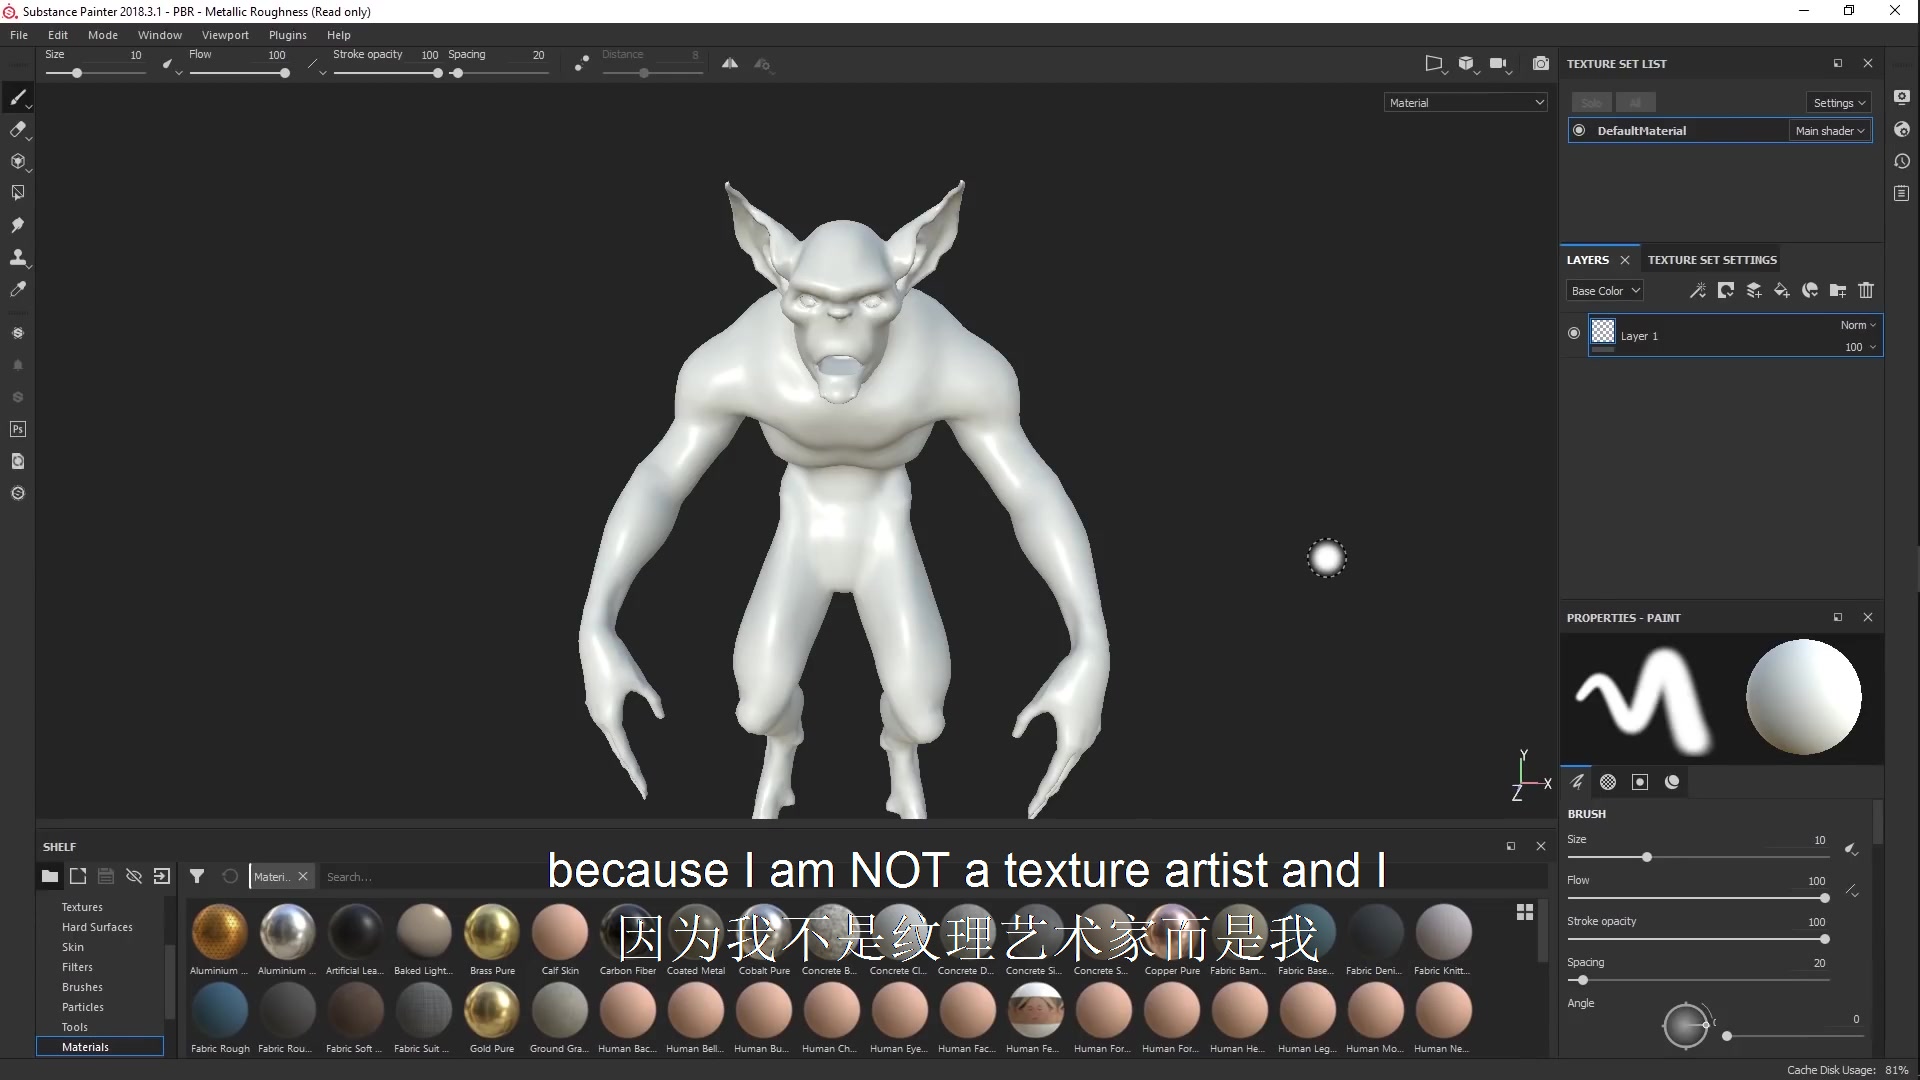Add effect to Layer 1 with magic wand icon
Viewport: 1920px width, 1080px height.
(1698, 290)
